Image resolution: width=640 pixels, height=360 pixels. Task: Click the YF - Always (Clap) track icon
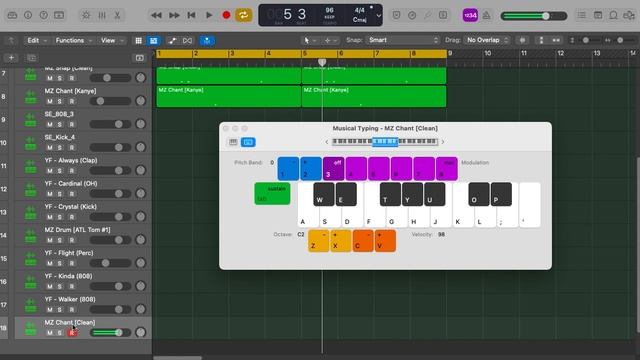click(31, 166)
